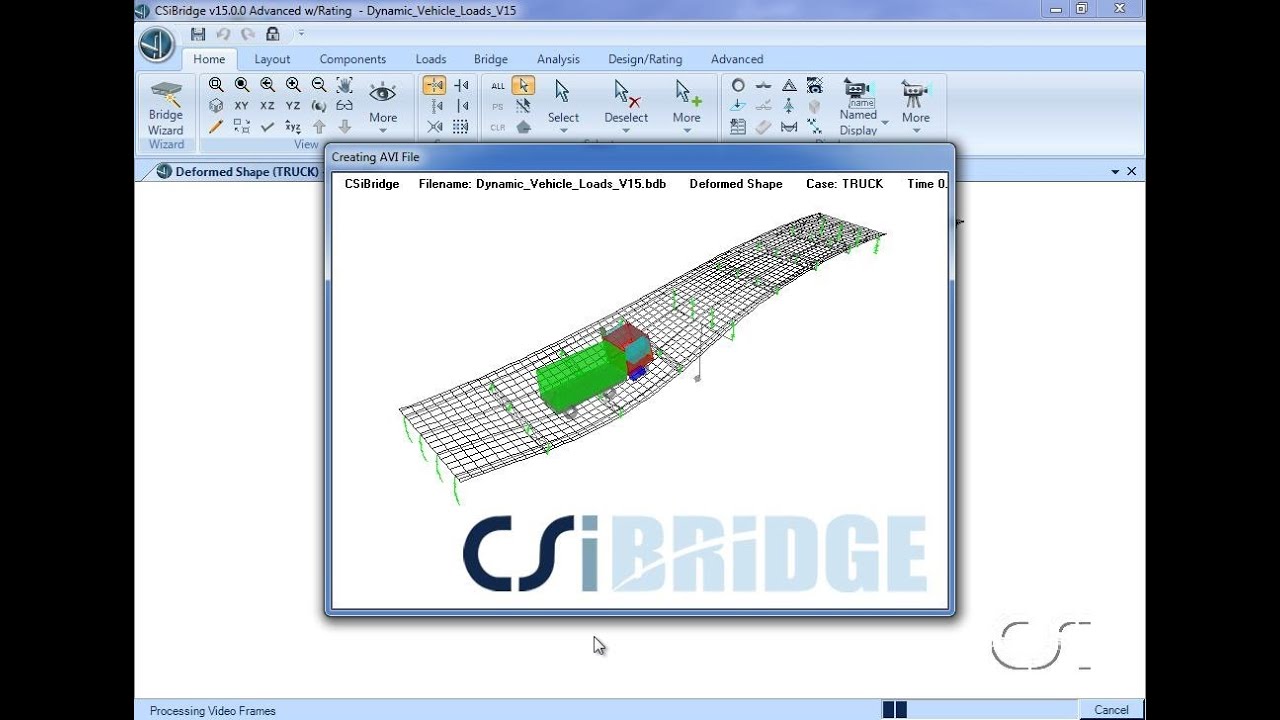Click the restore full view zoom icon
1280x720 pixels.
242,85
